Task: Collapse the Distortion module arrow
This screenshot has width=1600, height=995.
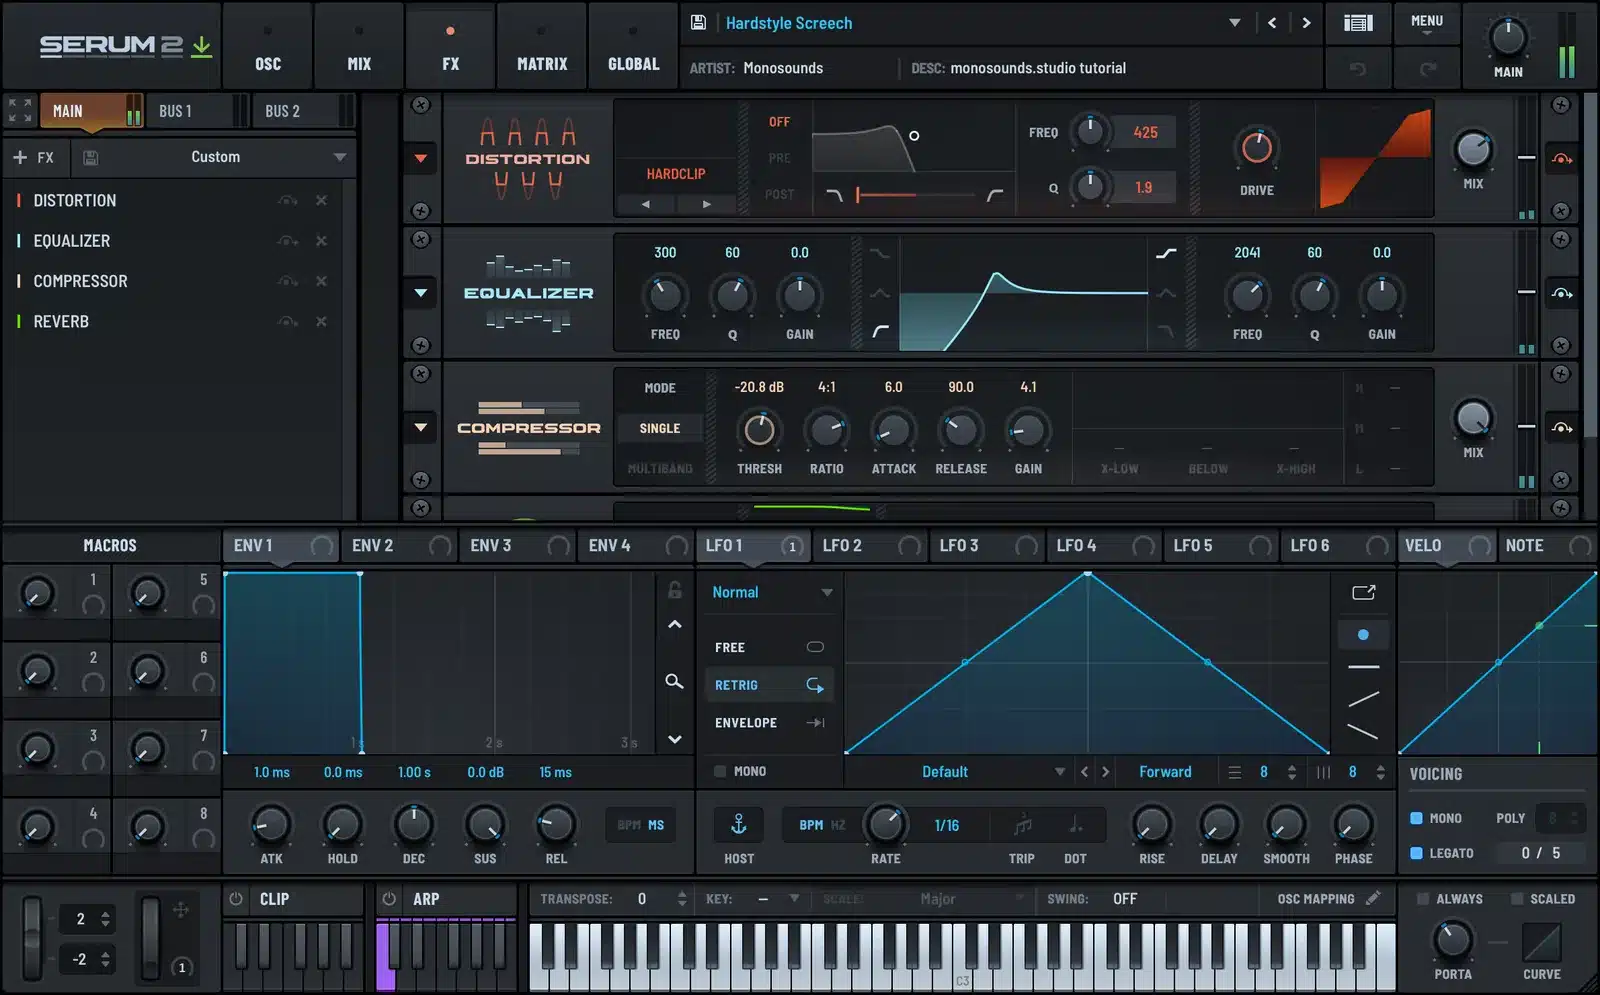Action: pos(421,158)
